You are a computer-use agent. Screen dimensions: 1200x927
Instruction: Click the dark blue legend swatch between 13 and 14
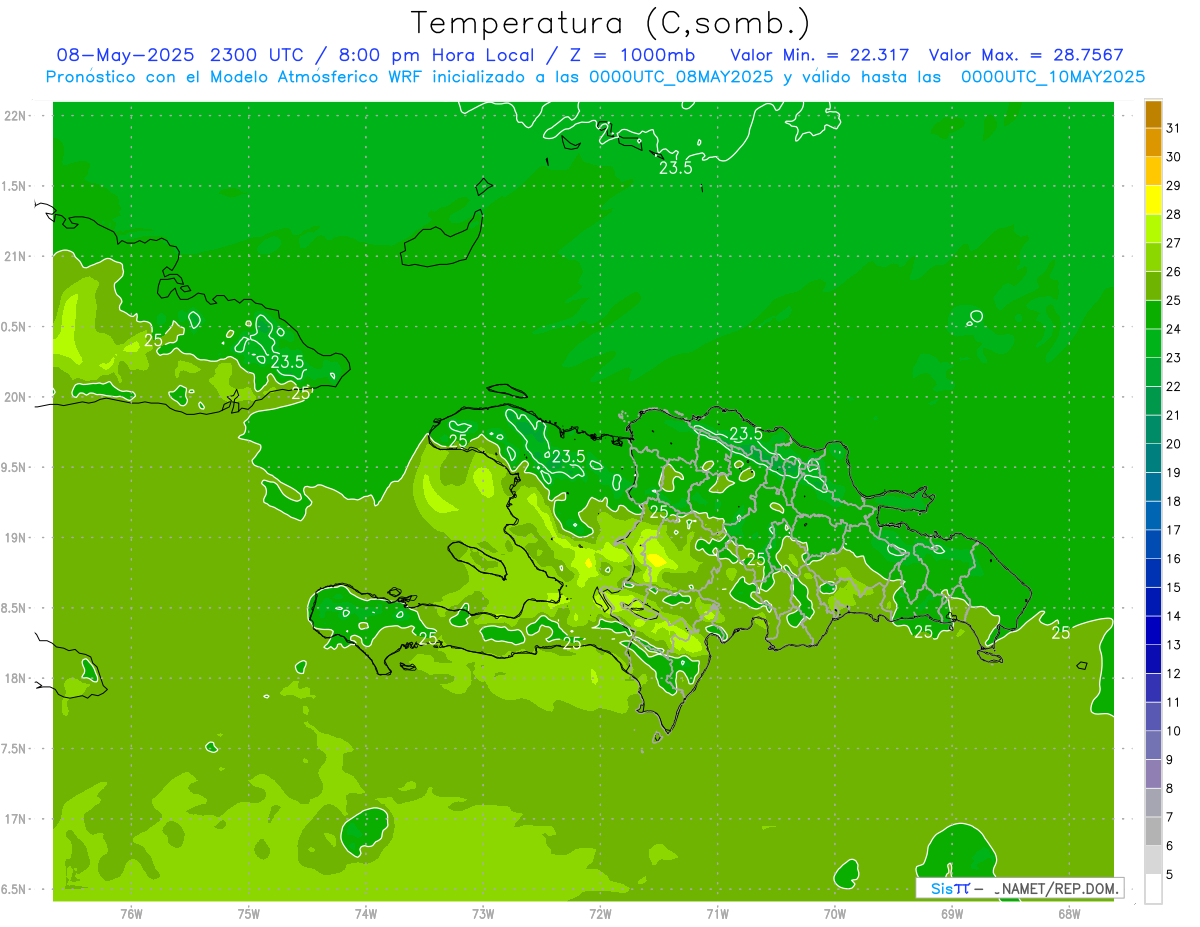1153,630
